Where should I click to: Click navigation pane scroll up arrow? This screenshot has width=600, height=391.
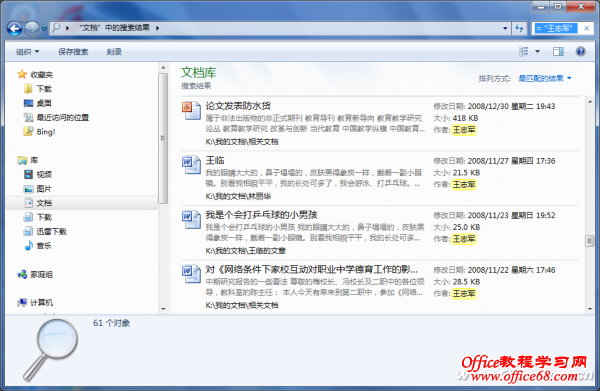pos(163,68)
